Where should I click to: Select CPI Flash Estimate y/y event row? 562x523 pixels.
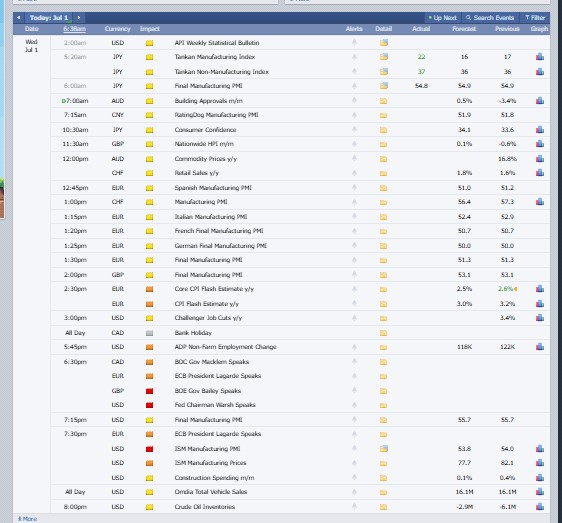point(300,304)
